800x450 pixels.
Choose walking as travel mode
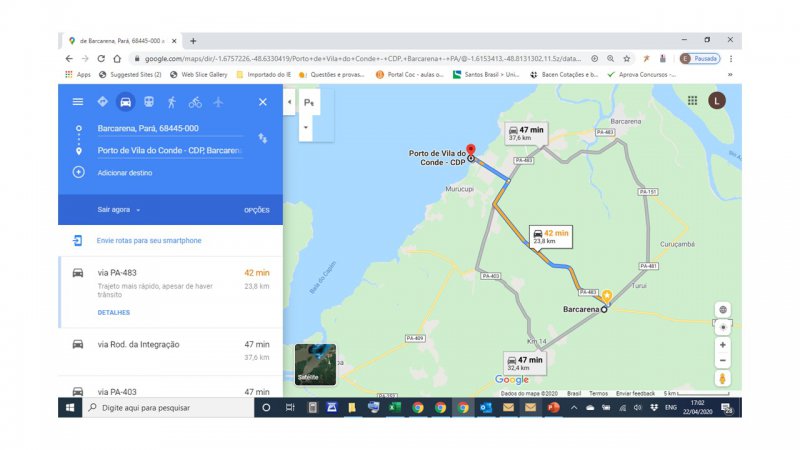(171, 102)
